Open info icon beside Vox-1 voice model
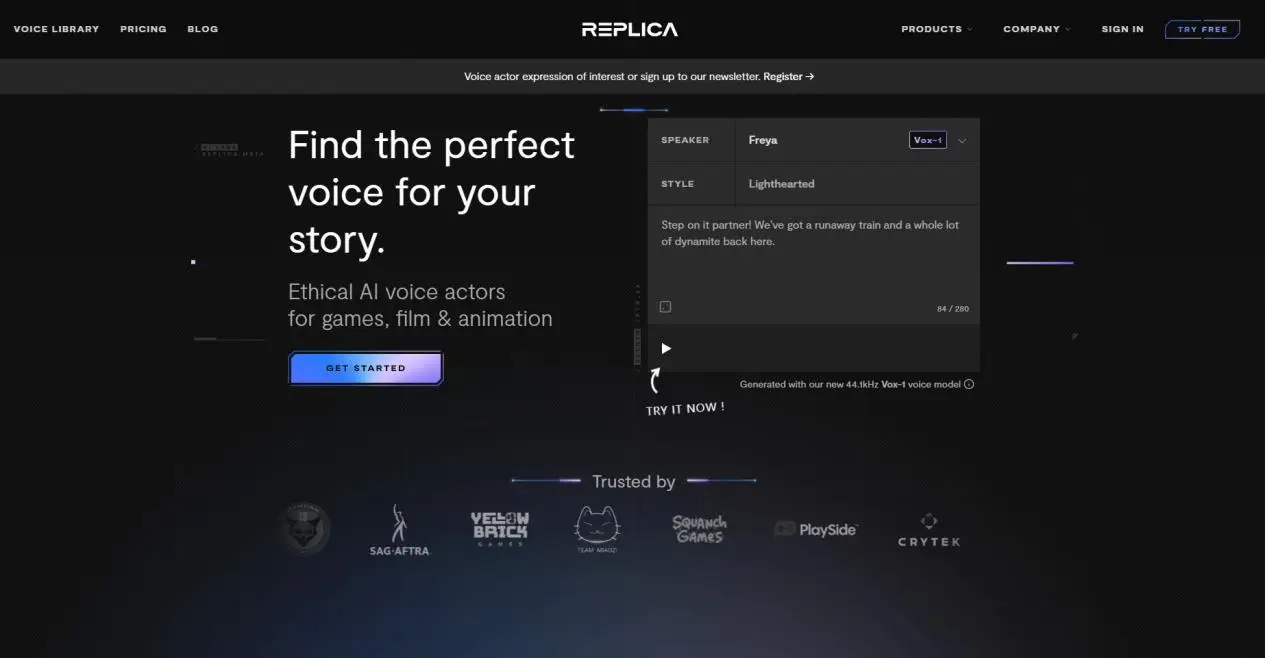 click(x=969, y=384)
